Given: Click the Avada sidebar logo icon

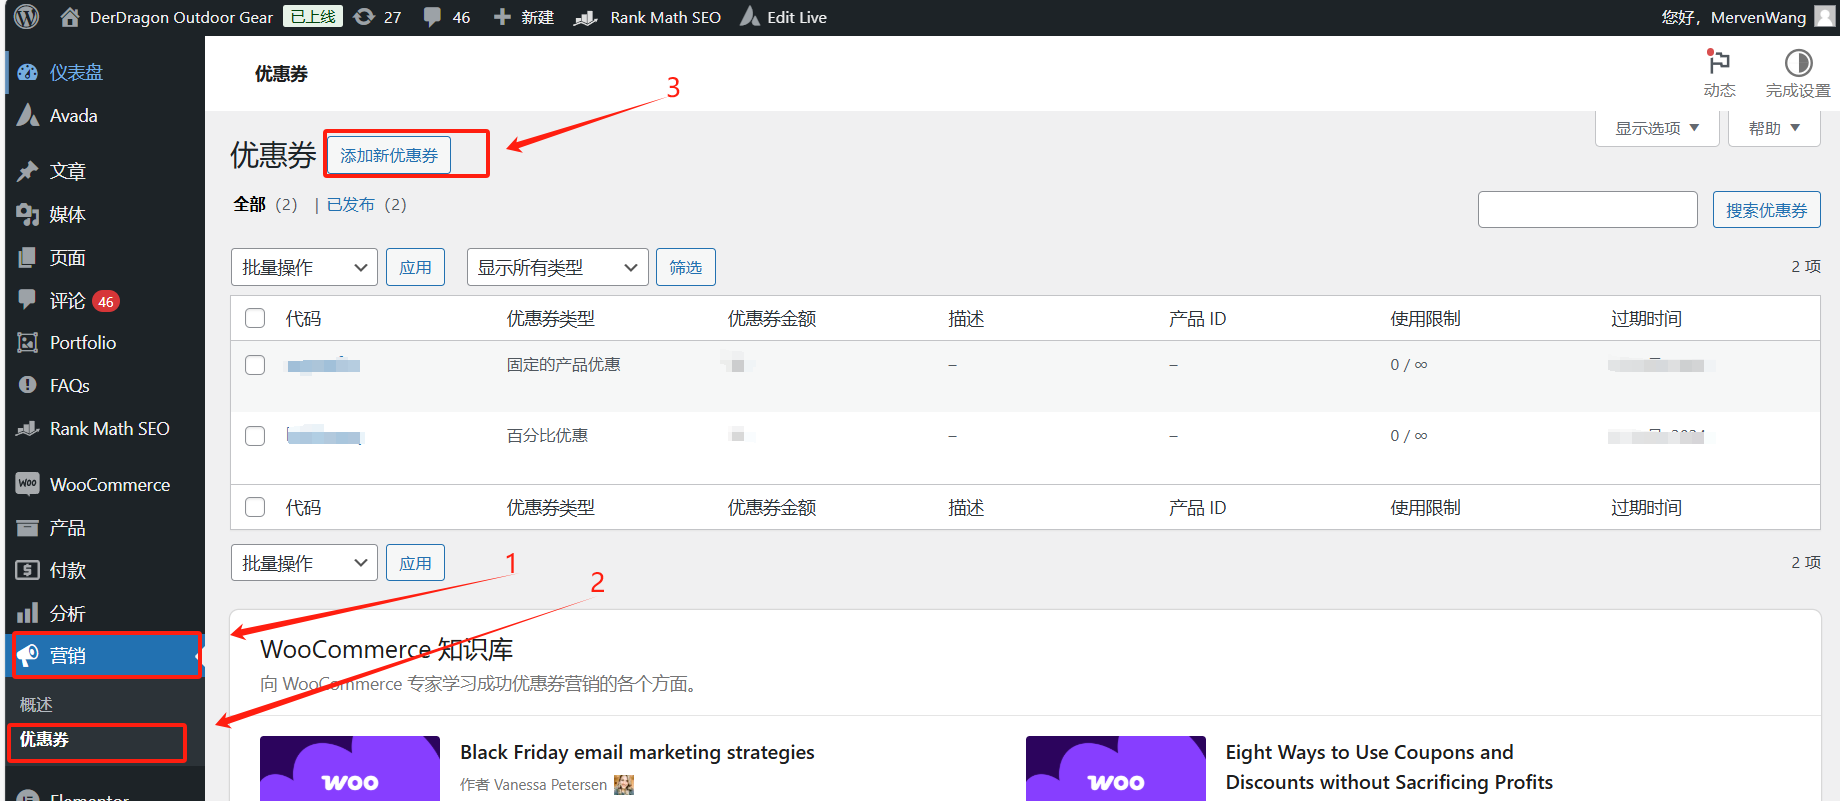Looking at the screenshot, I should coord(28,115).
